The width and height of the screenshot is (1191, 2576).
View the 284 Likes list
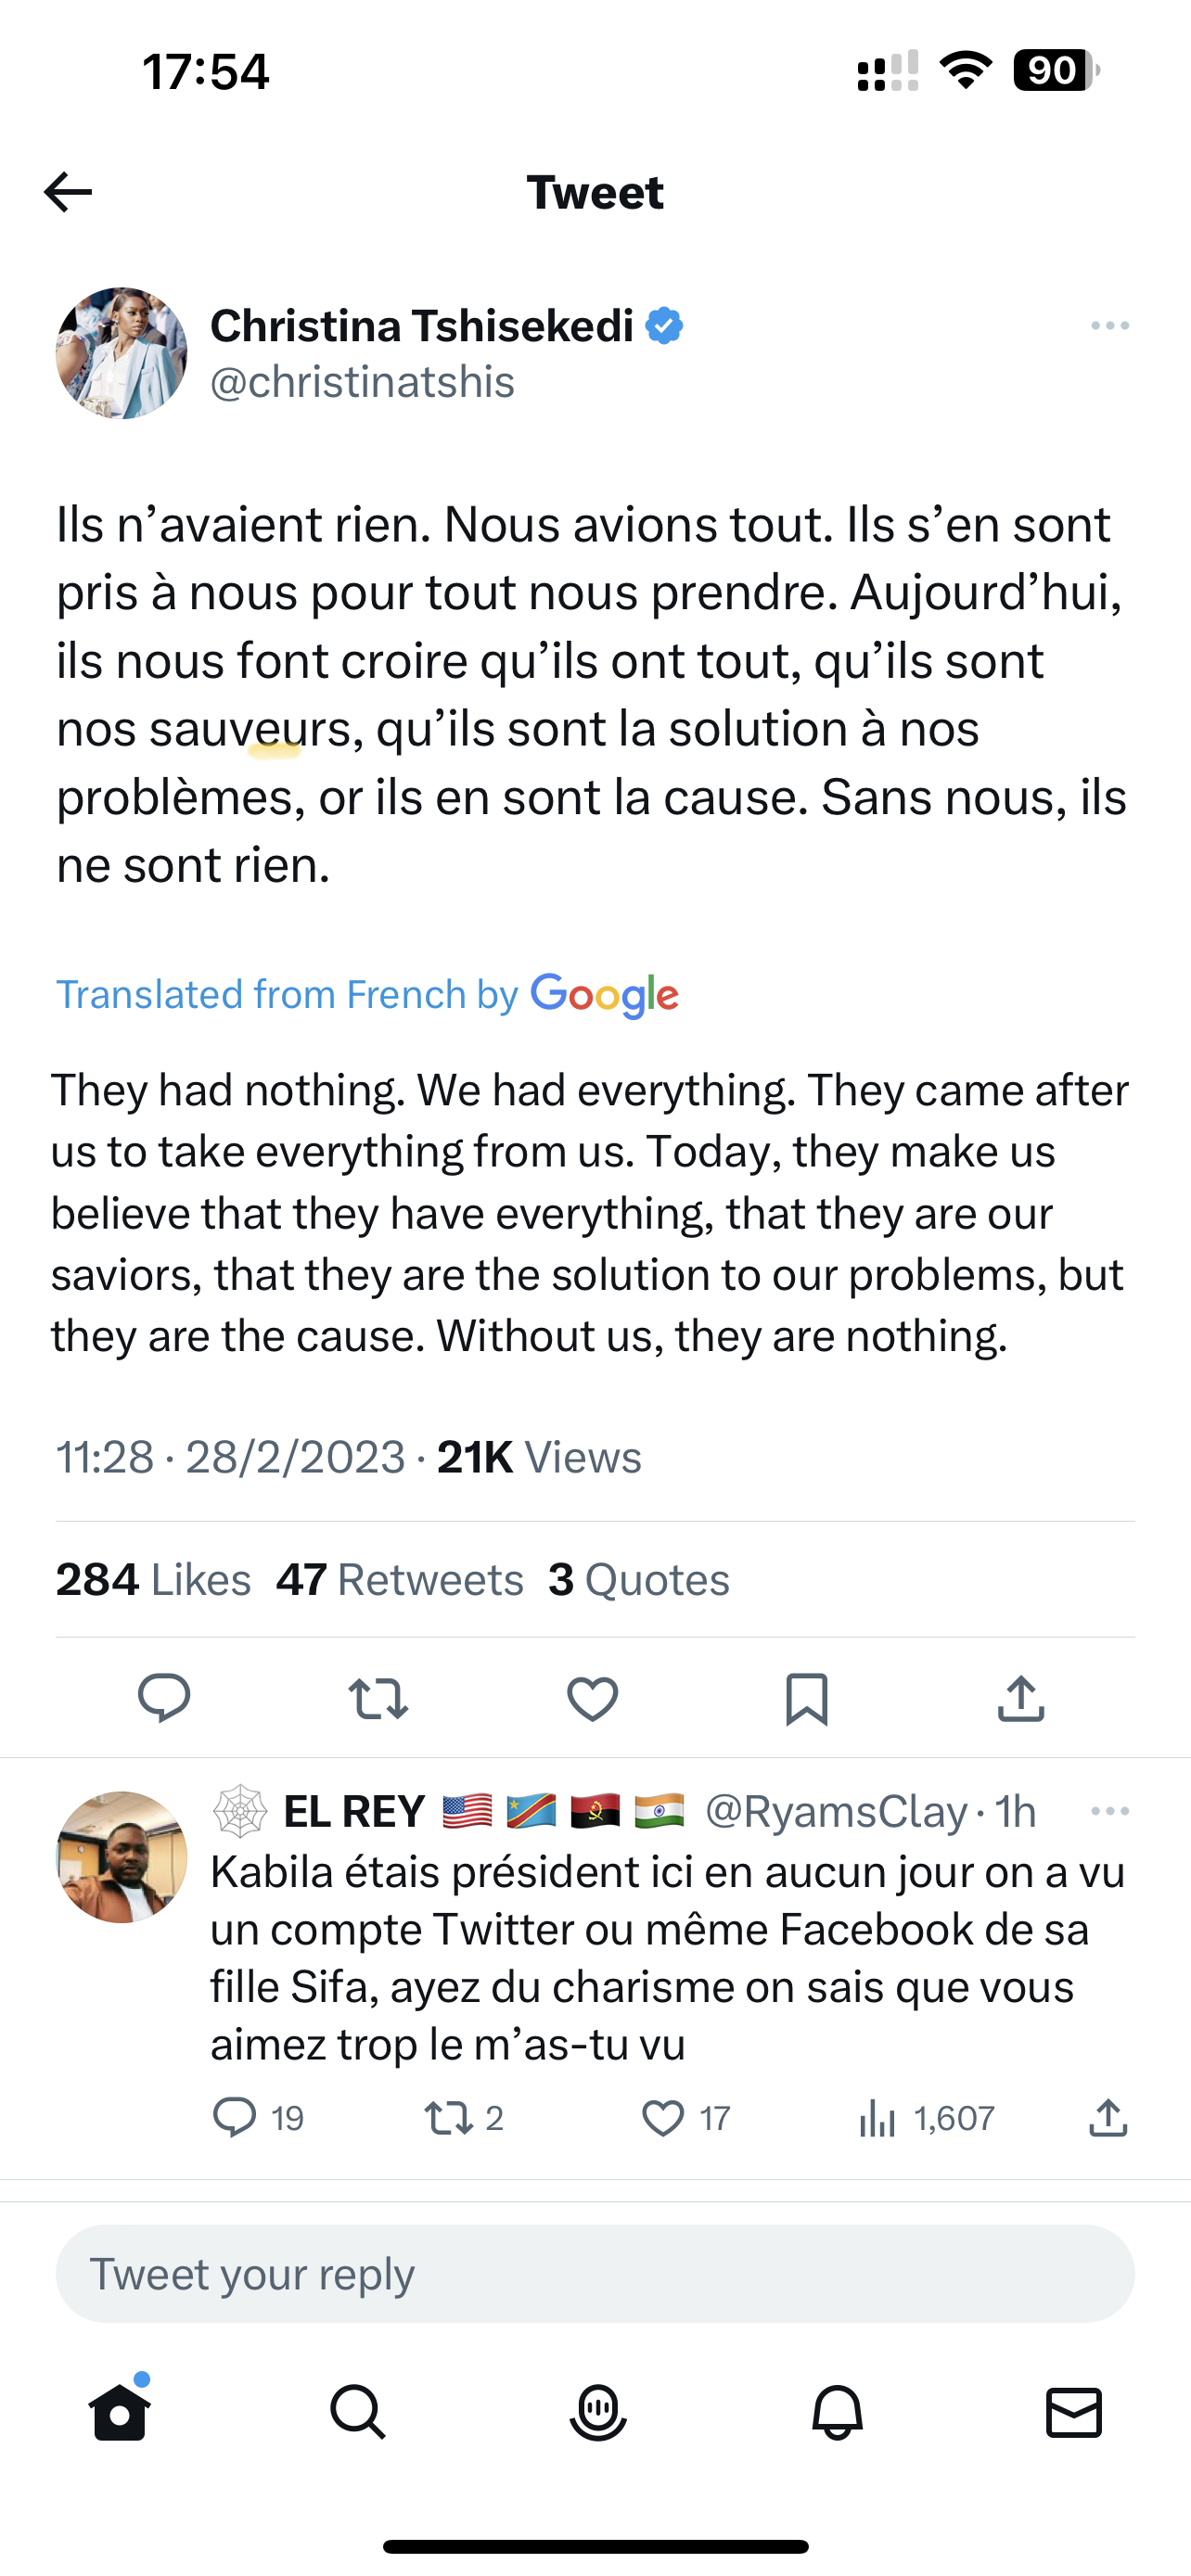(153, 1580)
